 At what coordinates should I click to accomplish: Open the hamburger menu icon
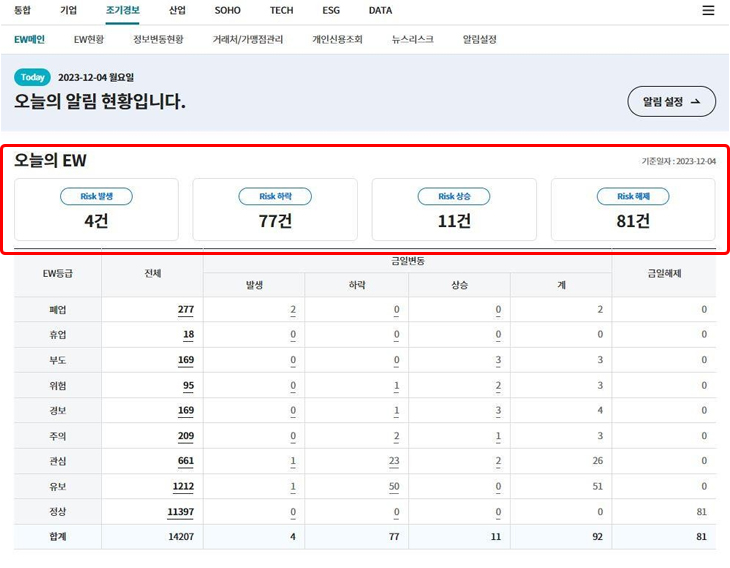click(708, 11)
